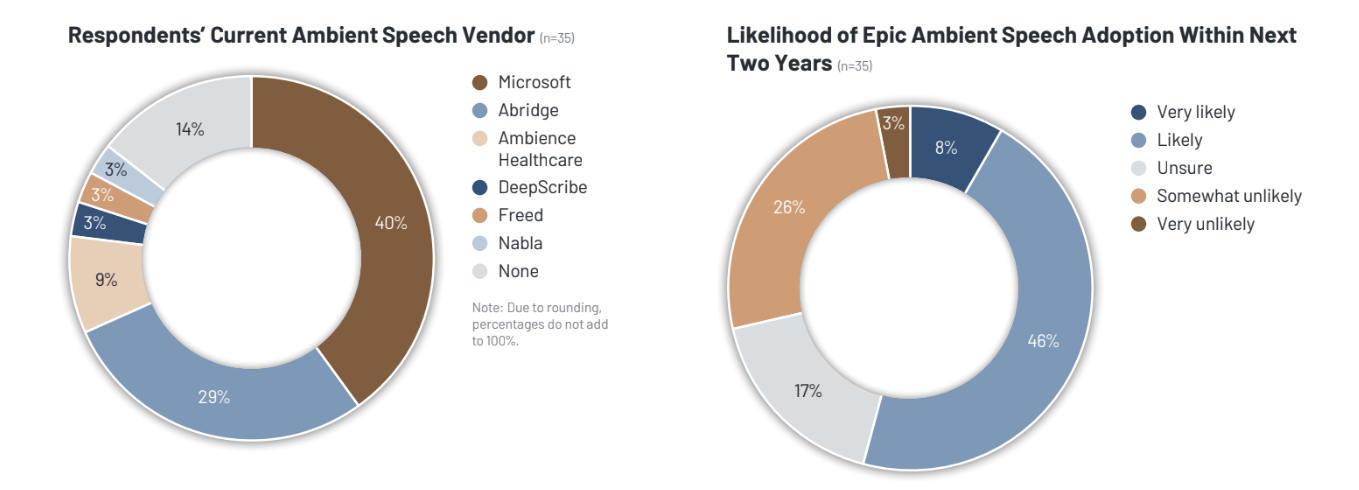Image resolution: width=1359 pixels, height=490 pixels.
Task: Click the 17% Unsure donut segment
Action: [803, 388]
